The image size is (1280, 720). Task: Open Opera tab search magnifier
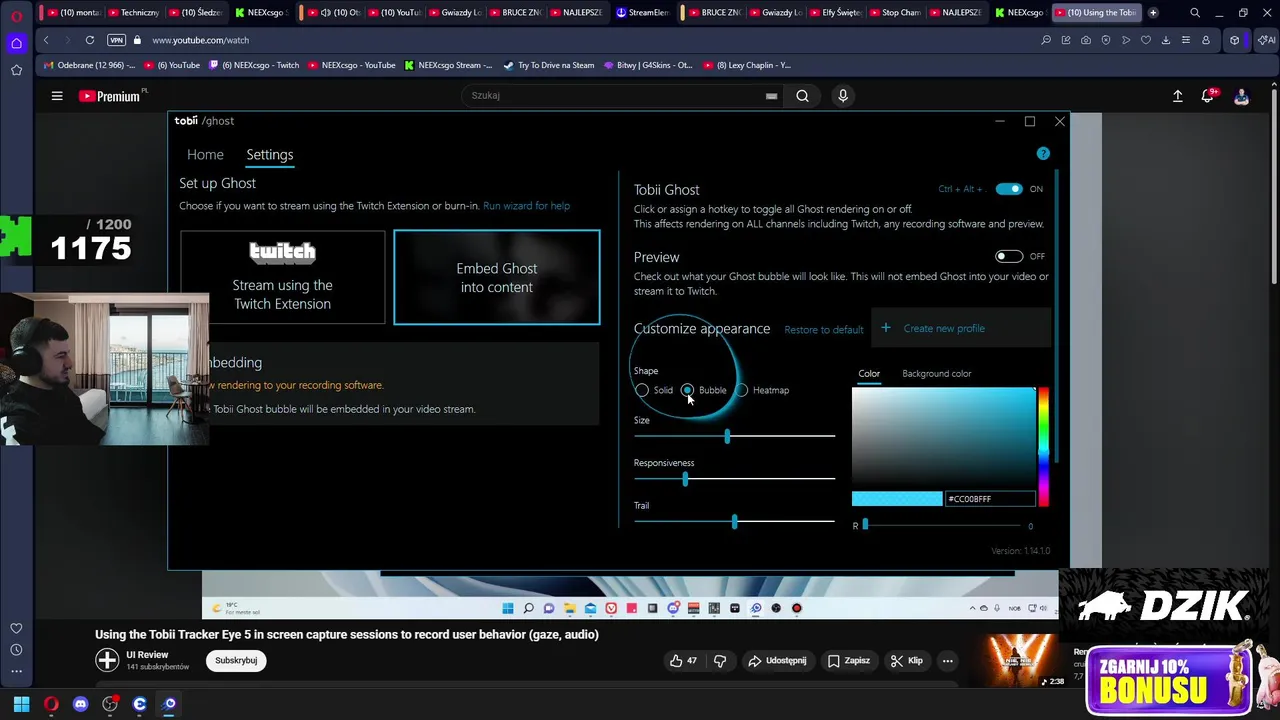click(x=1195, y=13)
